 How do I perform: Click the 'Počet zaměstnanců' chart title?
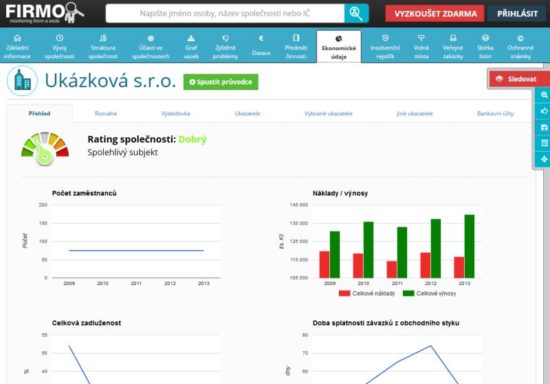click(x=84, y=193)
